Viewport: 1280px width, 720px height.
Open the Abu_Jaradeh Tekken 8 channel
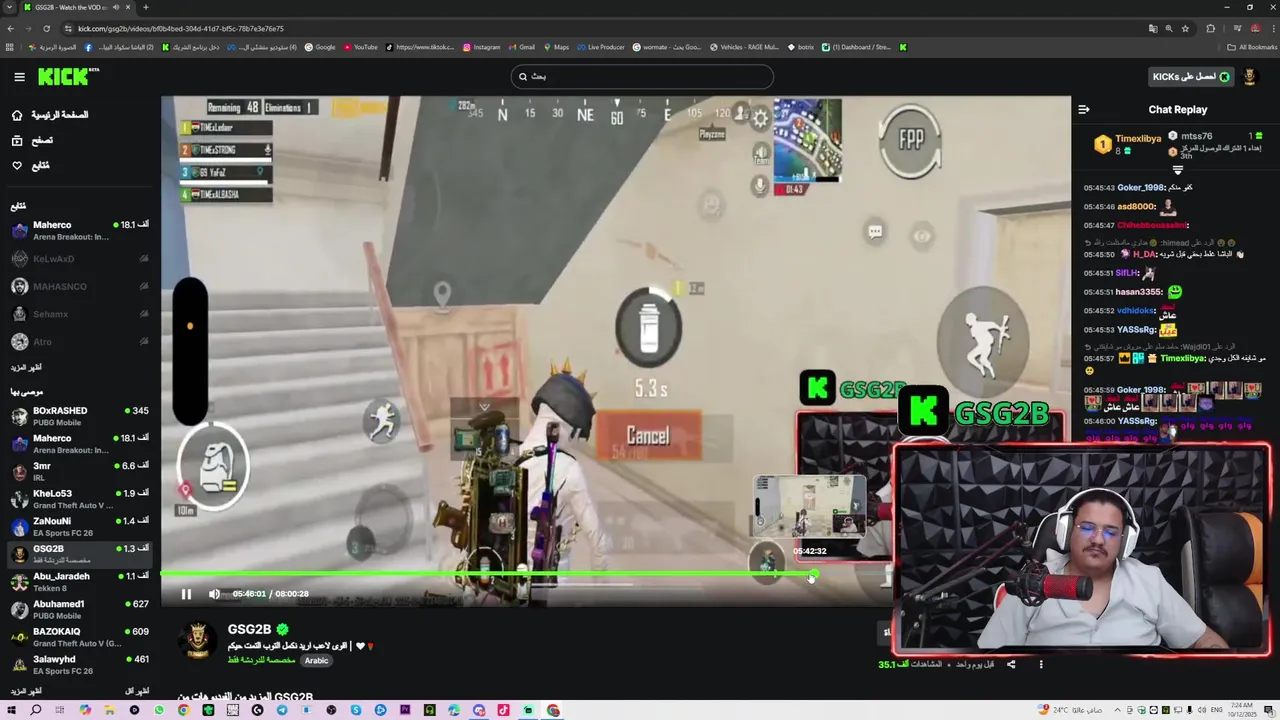(80, 582)
